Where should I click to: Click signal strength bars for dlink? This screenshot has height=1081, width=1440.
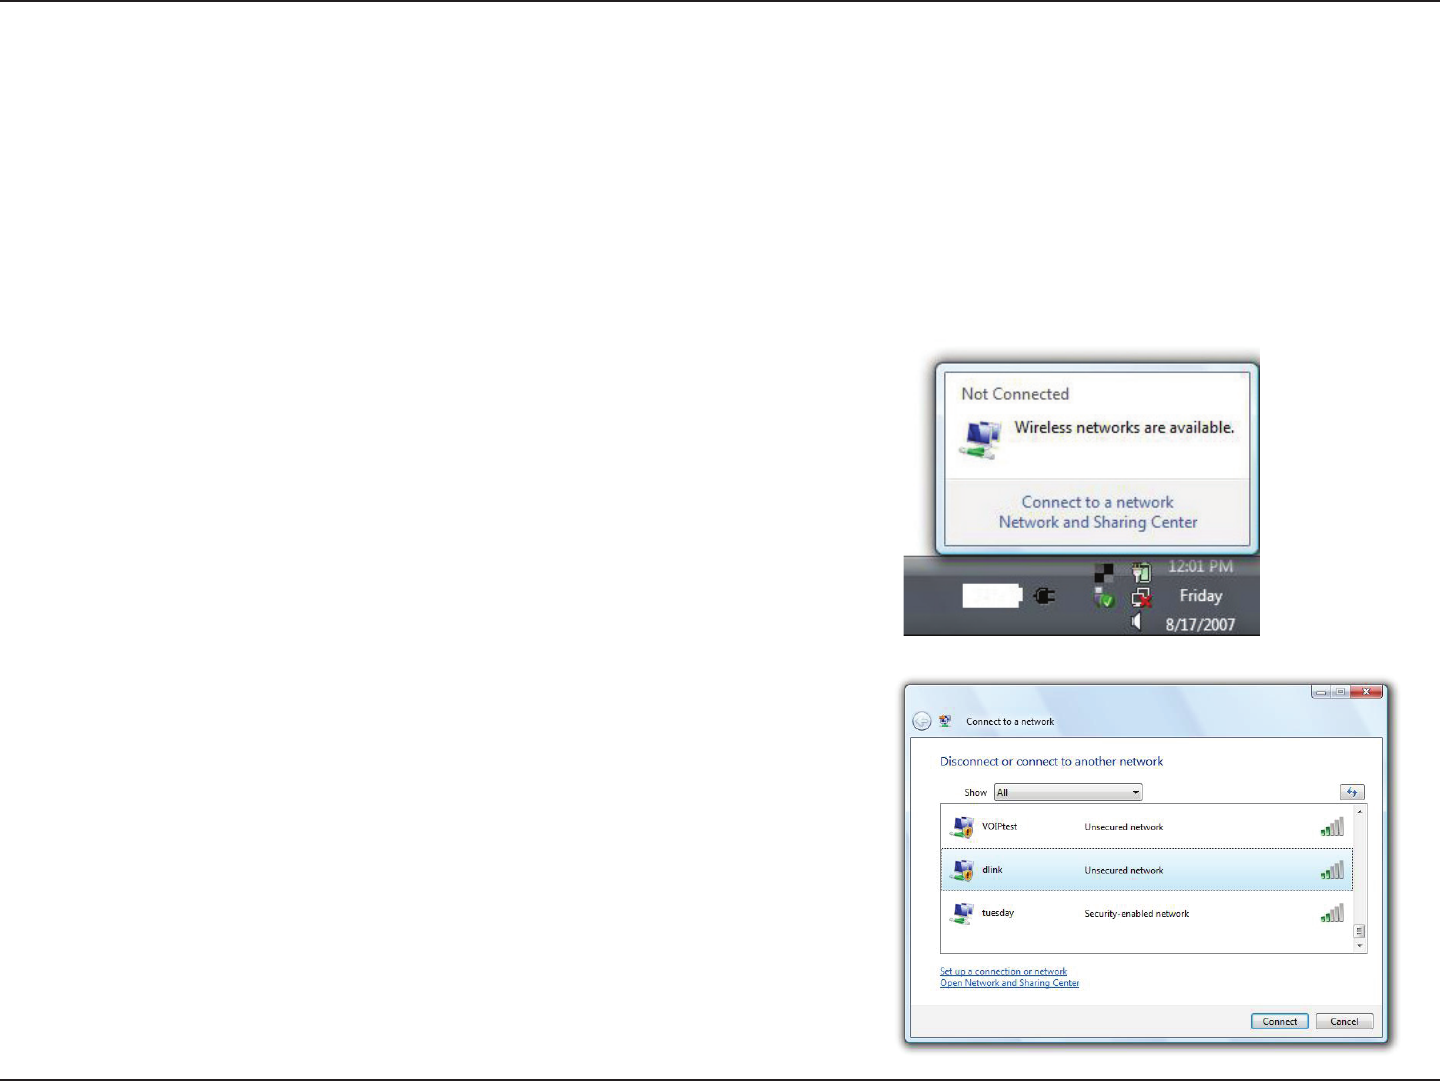[x=1332, y=870]
